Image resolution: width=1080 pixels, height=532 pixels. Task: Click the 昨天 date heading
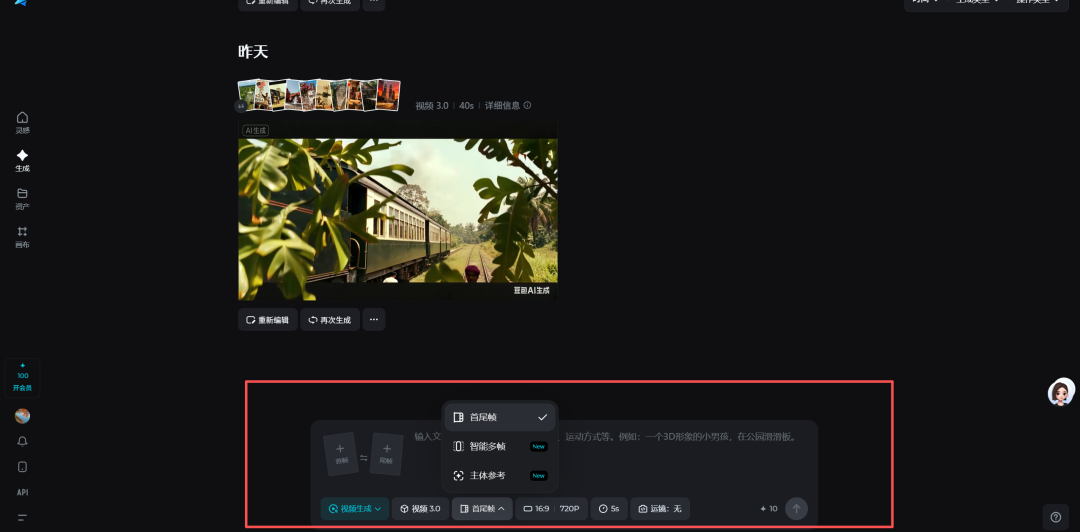253,52
